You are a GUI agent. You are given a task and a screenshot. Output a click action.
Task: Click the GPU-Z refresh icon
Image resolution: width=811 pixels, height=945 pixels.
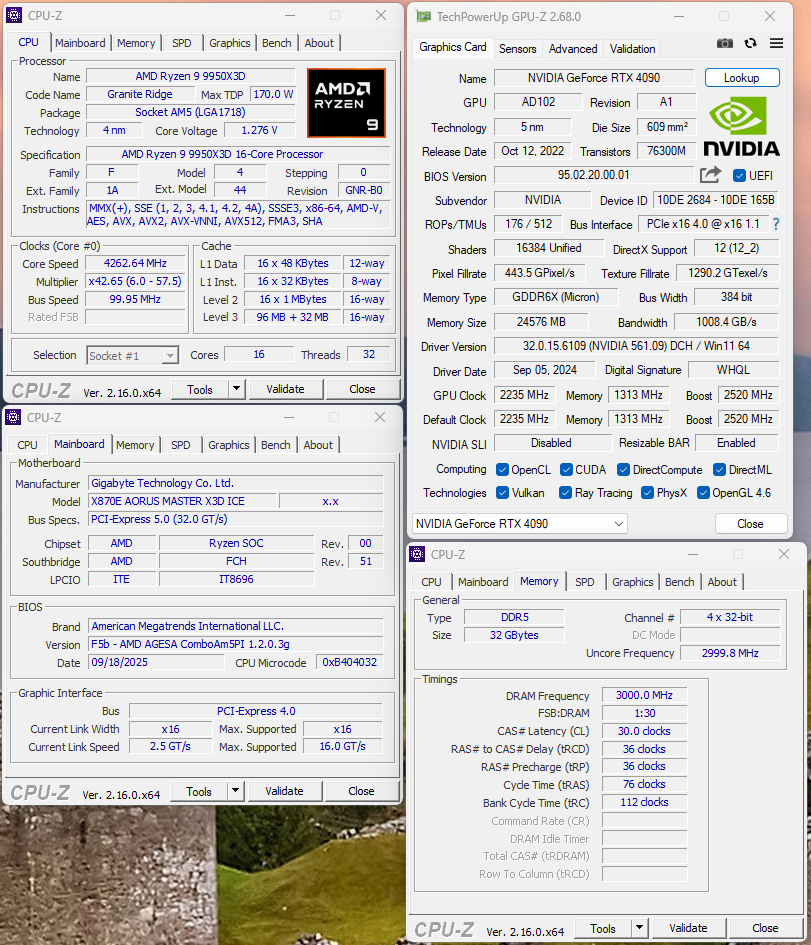750,44
